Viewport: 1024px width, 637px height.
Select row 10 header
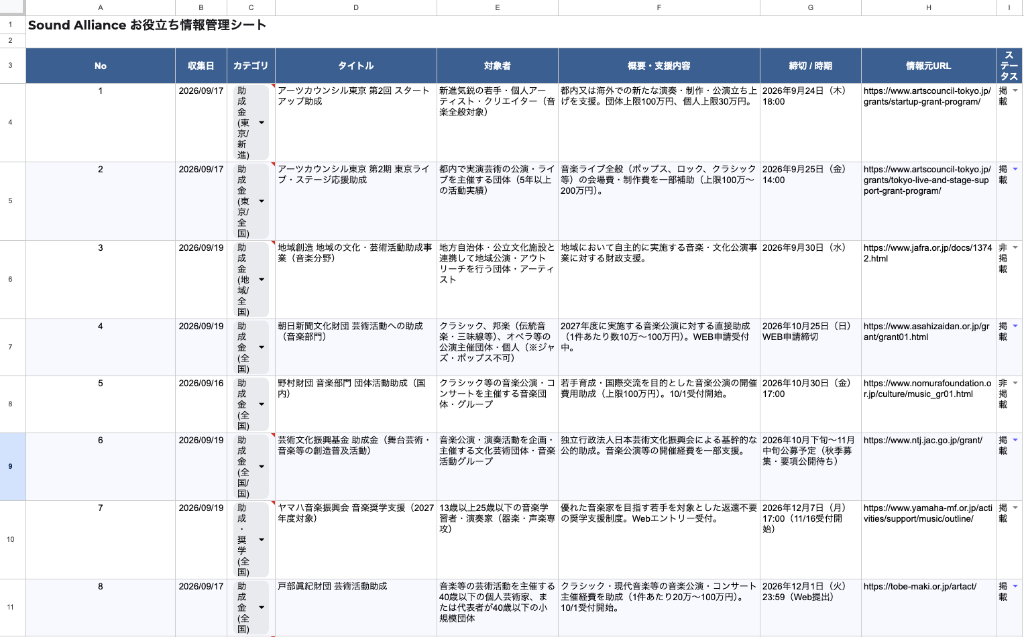pyautogui.click(x=12, y=540)
